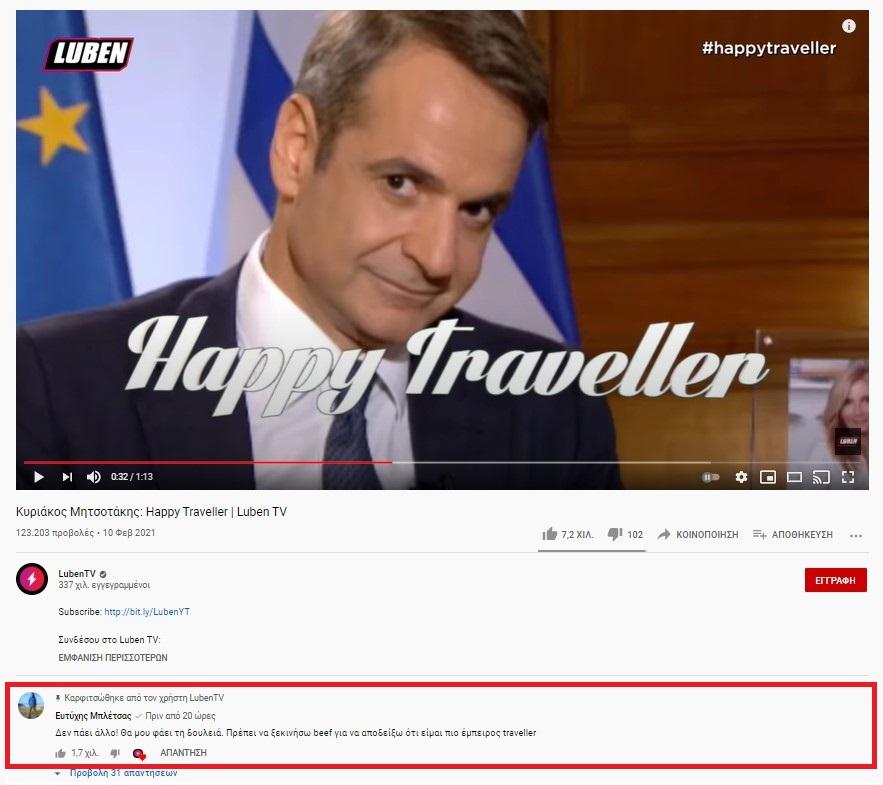
Task: Skip to the next video
Action: click(x=67, y=477)
